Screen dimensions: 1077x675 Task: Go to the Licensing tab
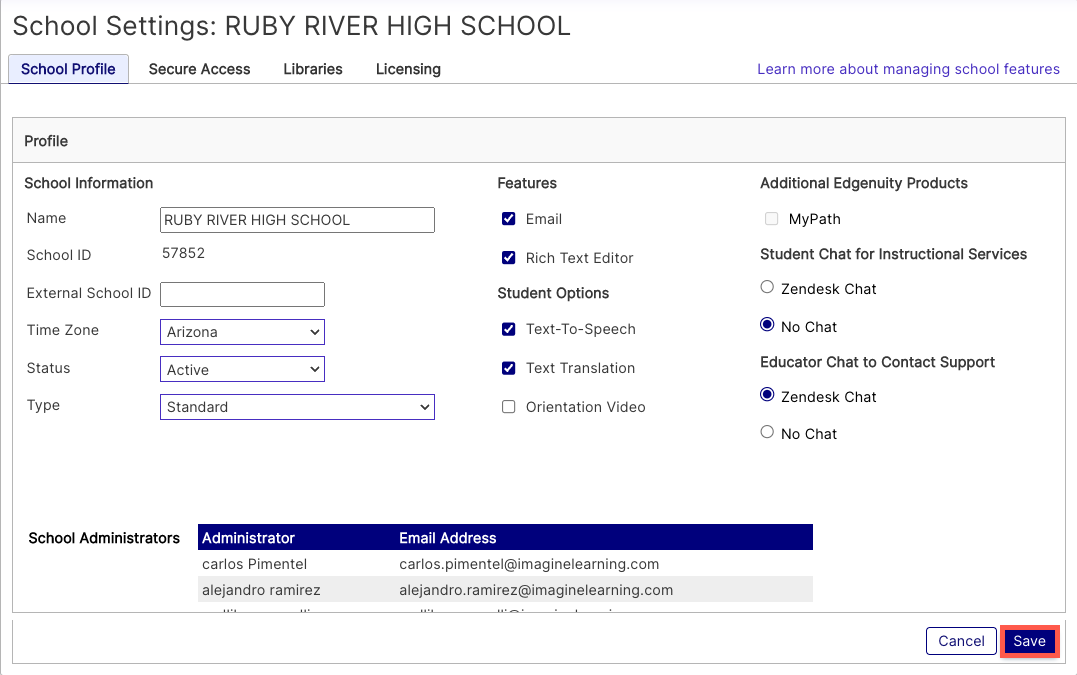pos(408,69)
